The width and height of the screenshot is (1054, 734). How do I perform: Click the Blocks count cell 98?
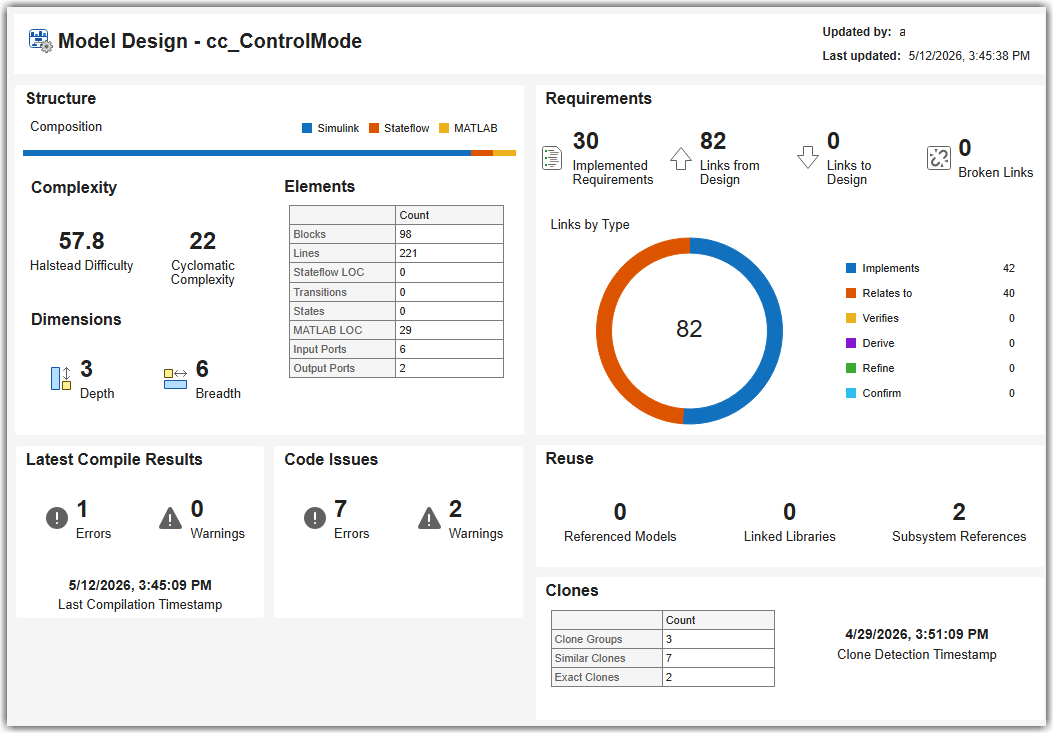(x=449, y=234)
